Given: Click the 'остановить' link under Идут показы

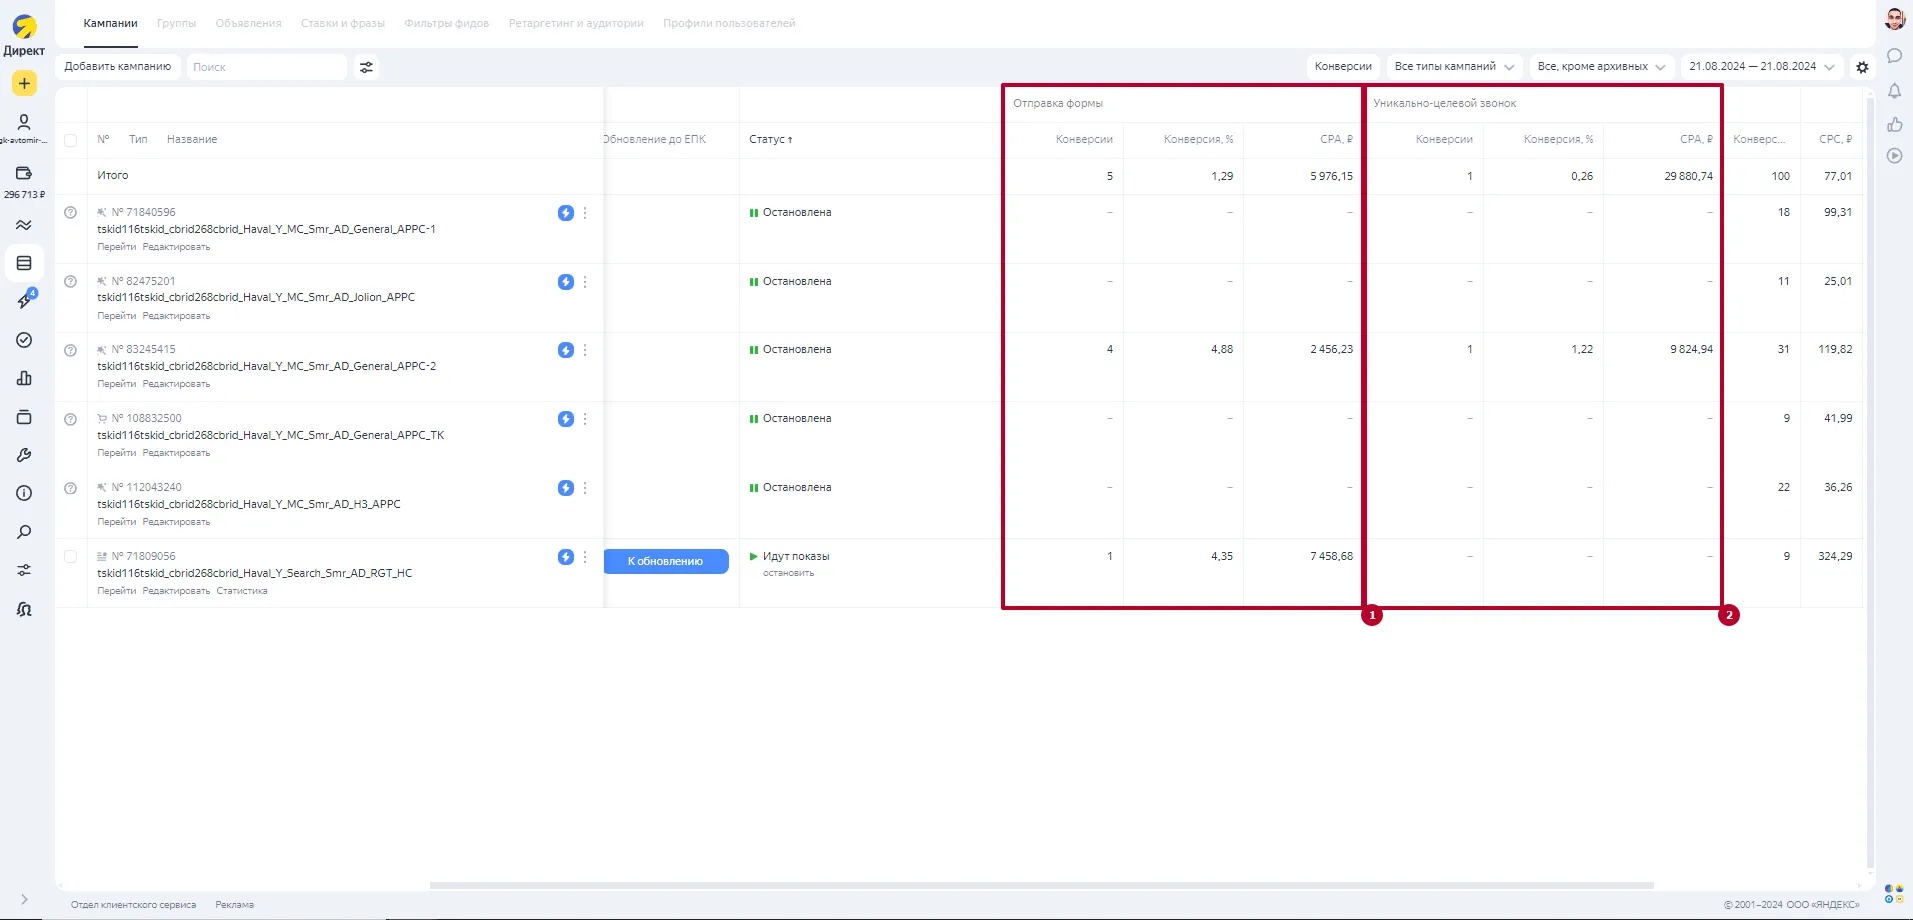Looking at the screenshot, I should (788, 573).
